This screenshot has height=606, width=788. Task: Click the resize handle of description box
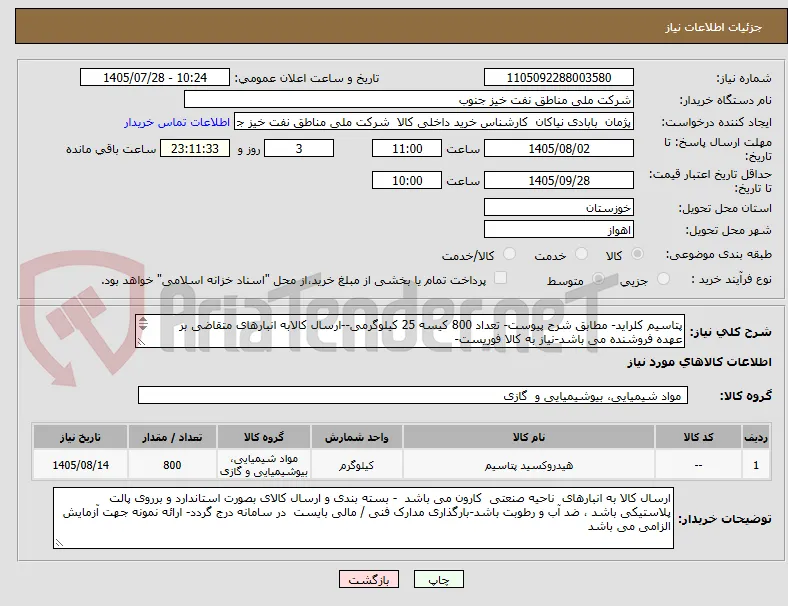click(x=141, y=342)
